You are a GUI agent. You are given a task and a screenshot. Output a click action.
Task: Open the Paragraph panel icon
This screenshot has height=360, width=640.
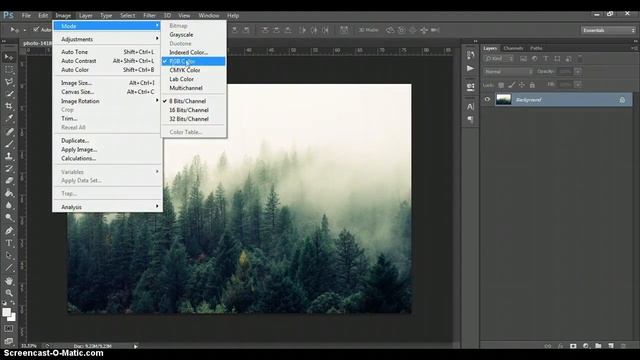(470, 119)
